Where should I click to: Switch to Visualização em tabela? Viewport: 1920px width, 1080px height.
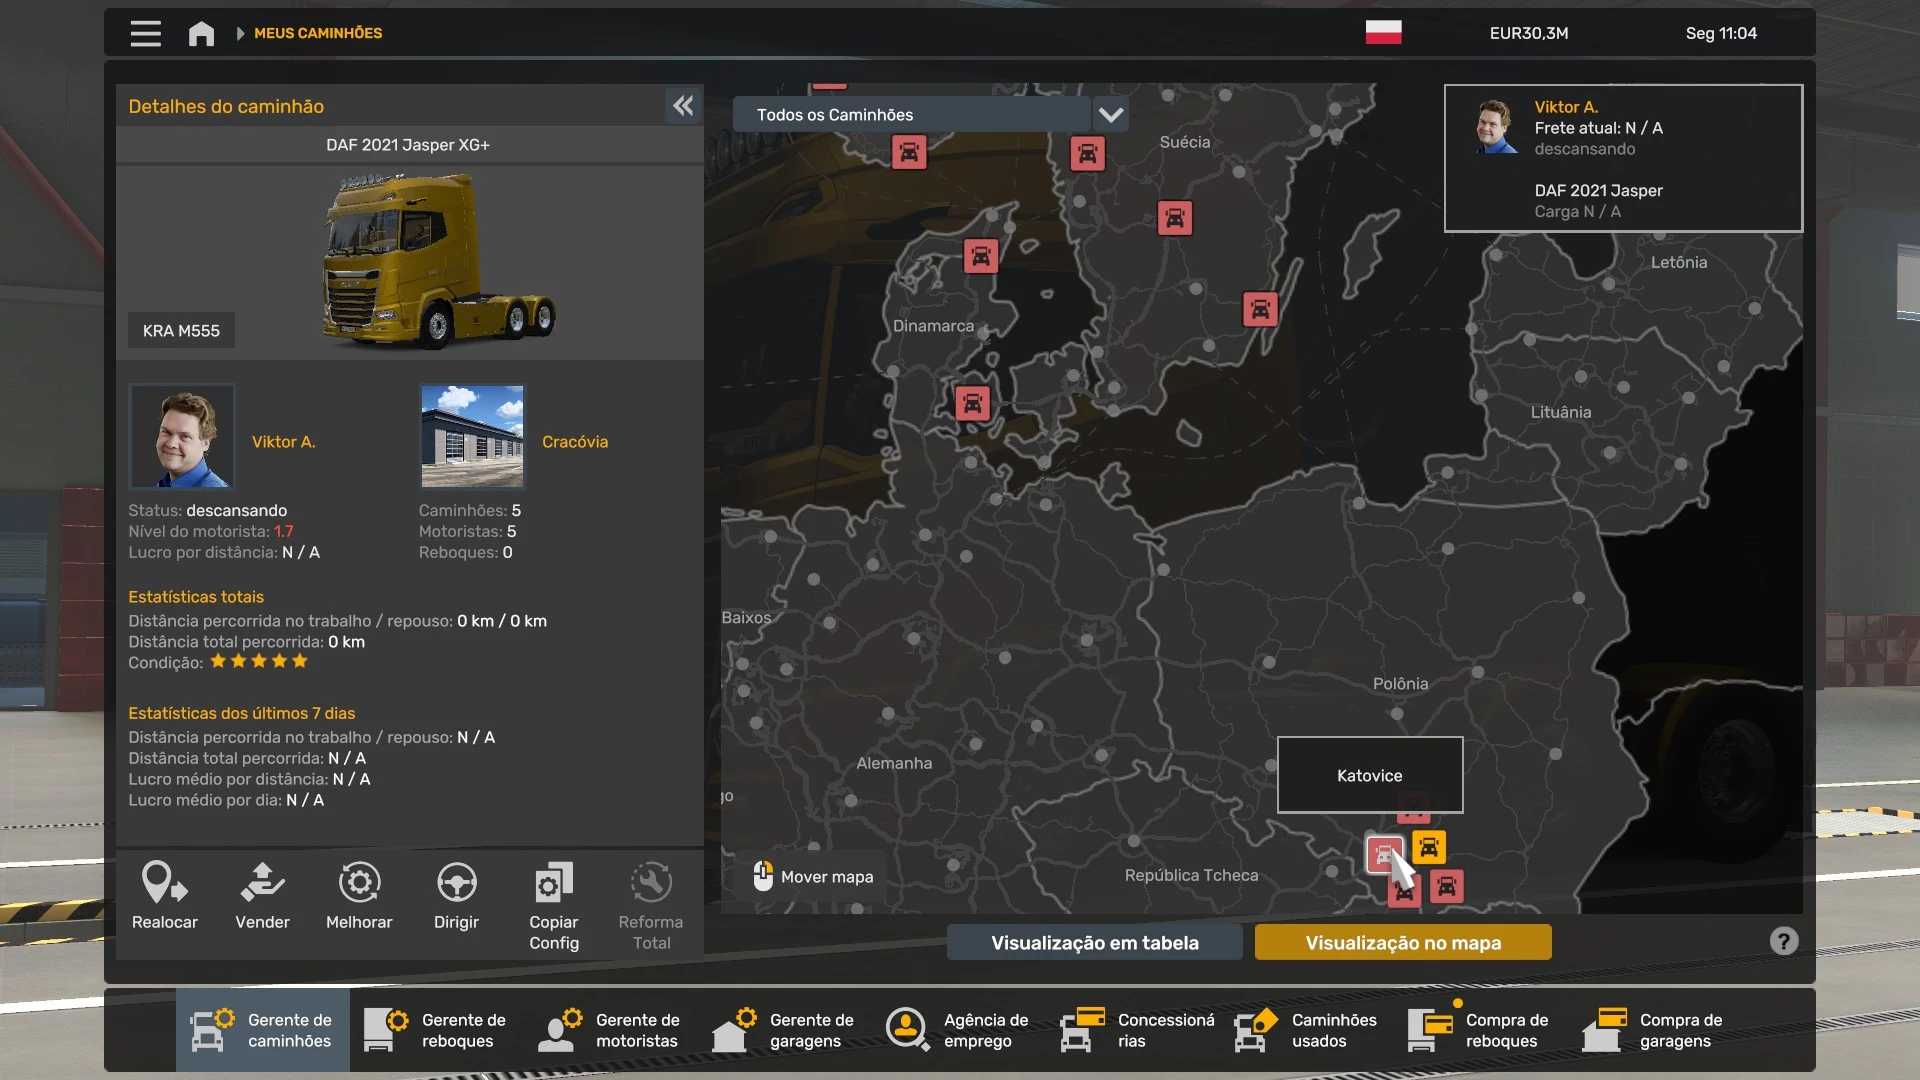pos(1094,943)
